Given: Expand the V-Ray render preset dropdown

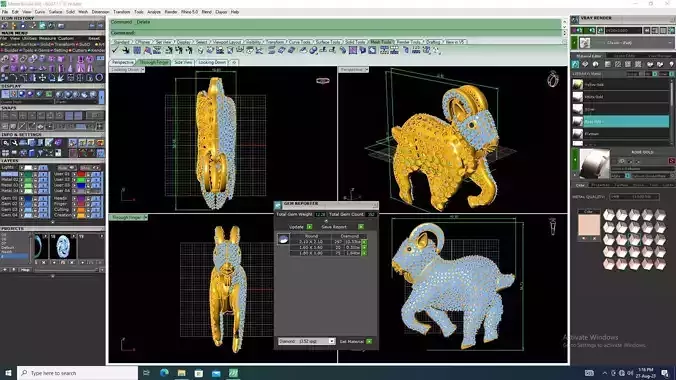Looking at the screenshot, I should point(670,43).
